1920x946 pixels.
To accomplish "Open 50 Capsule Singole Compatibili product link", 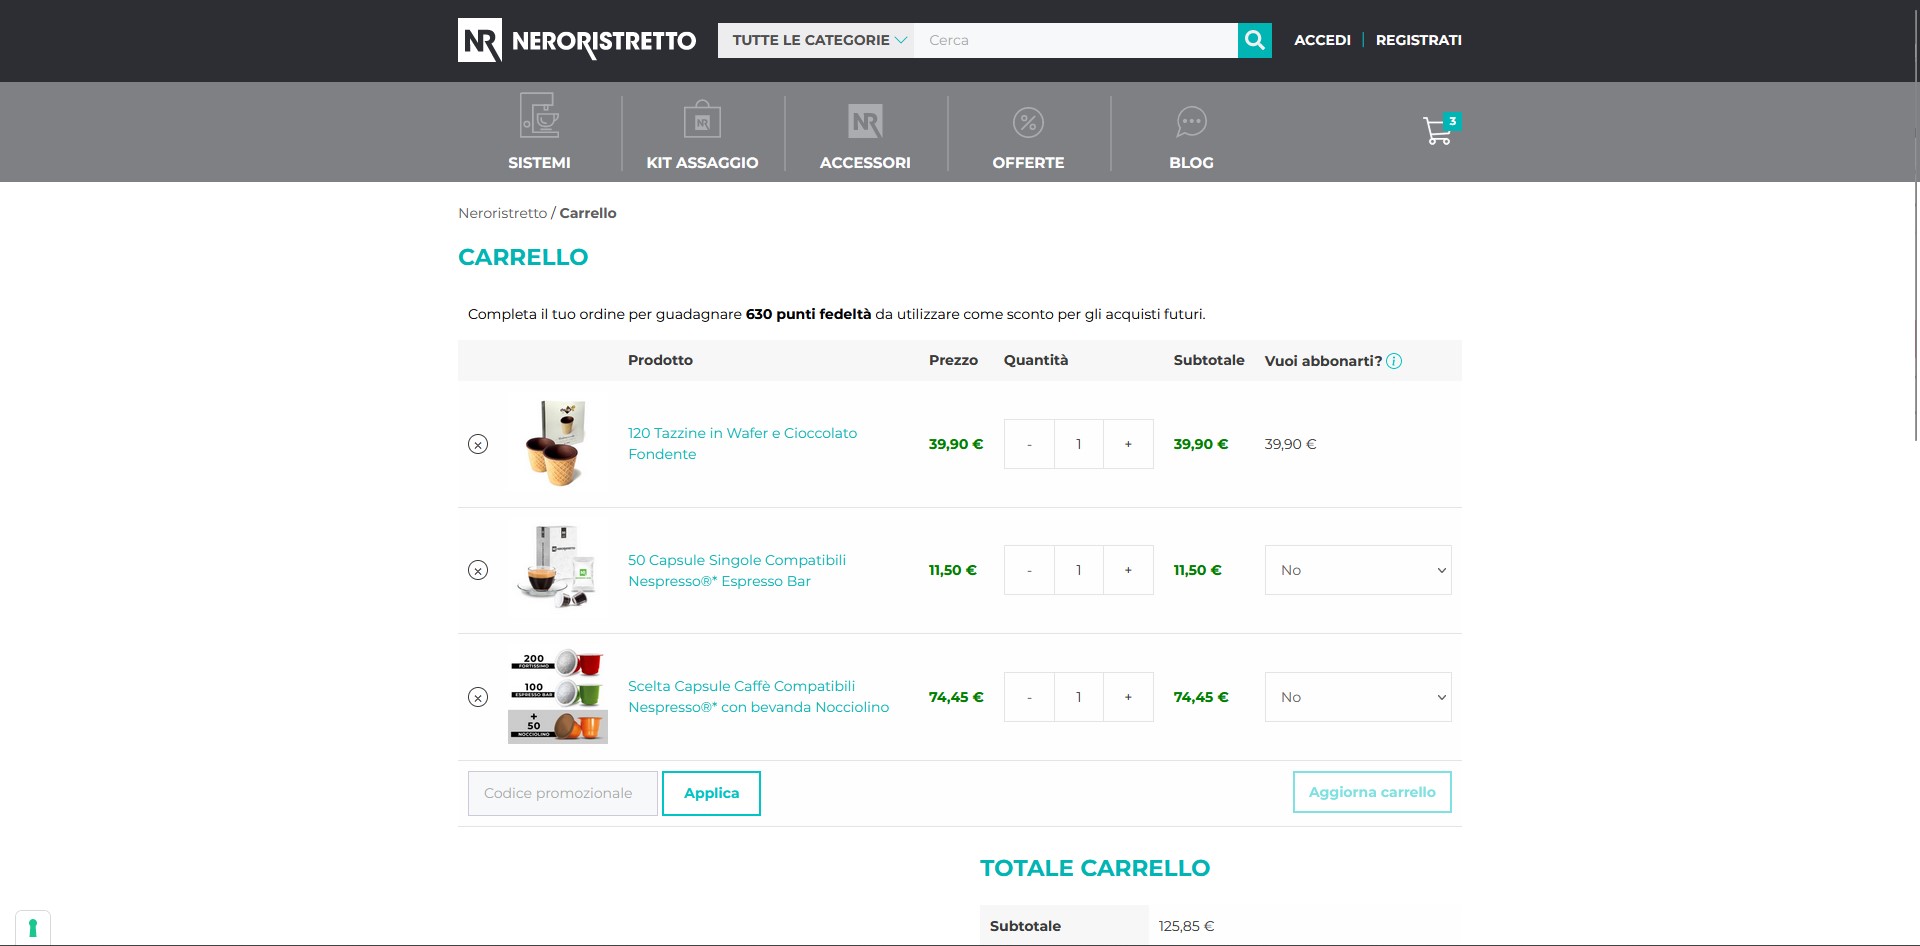I will coord(737,570).
